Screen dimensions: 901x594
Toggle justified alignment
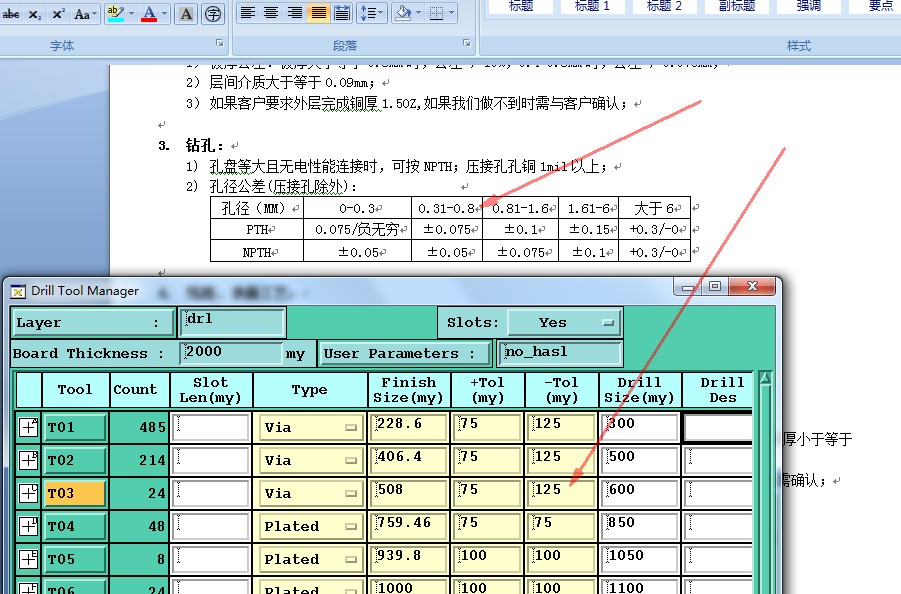(x=318, y=13)
